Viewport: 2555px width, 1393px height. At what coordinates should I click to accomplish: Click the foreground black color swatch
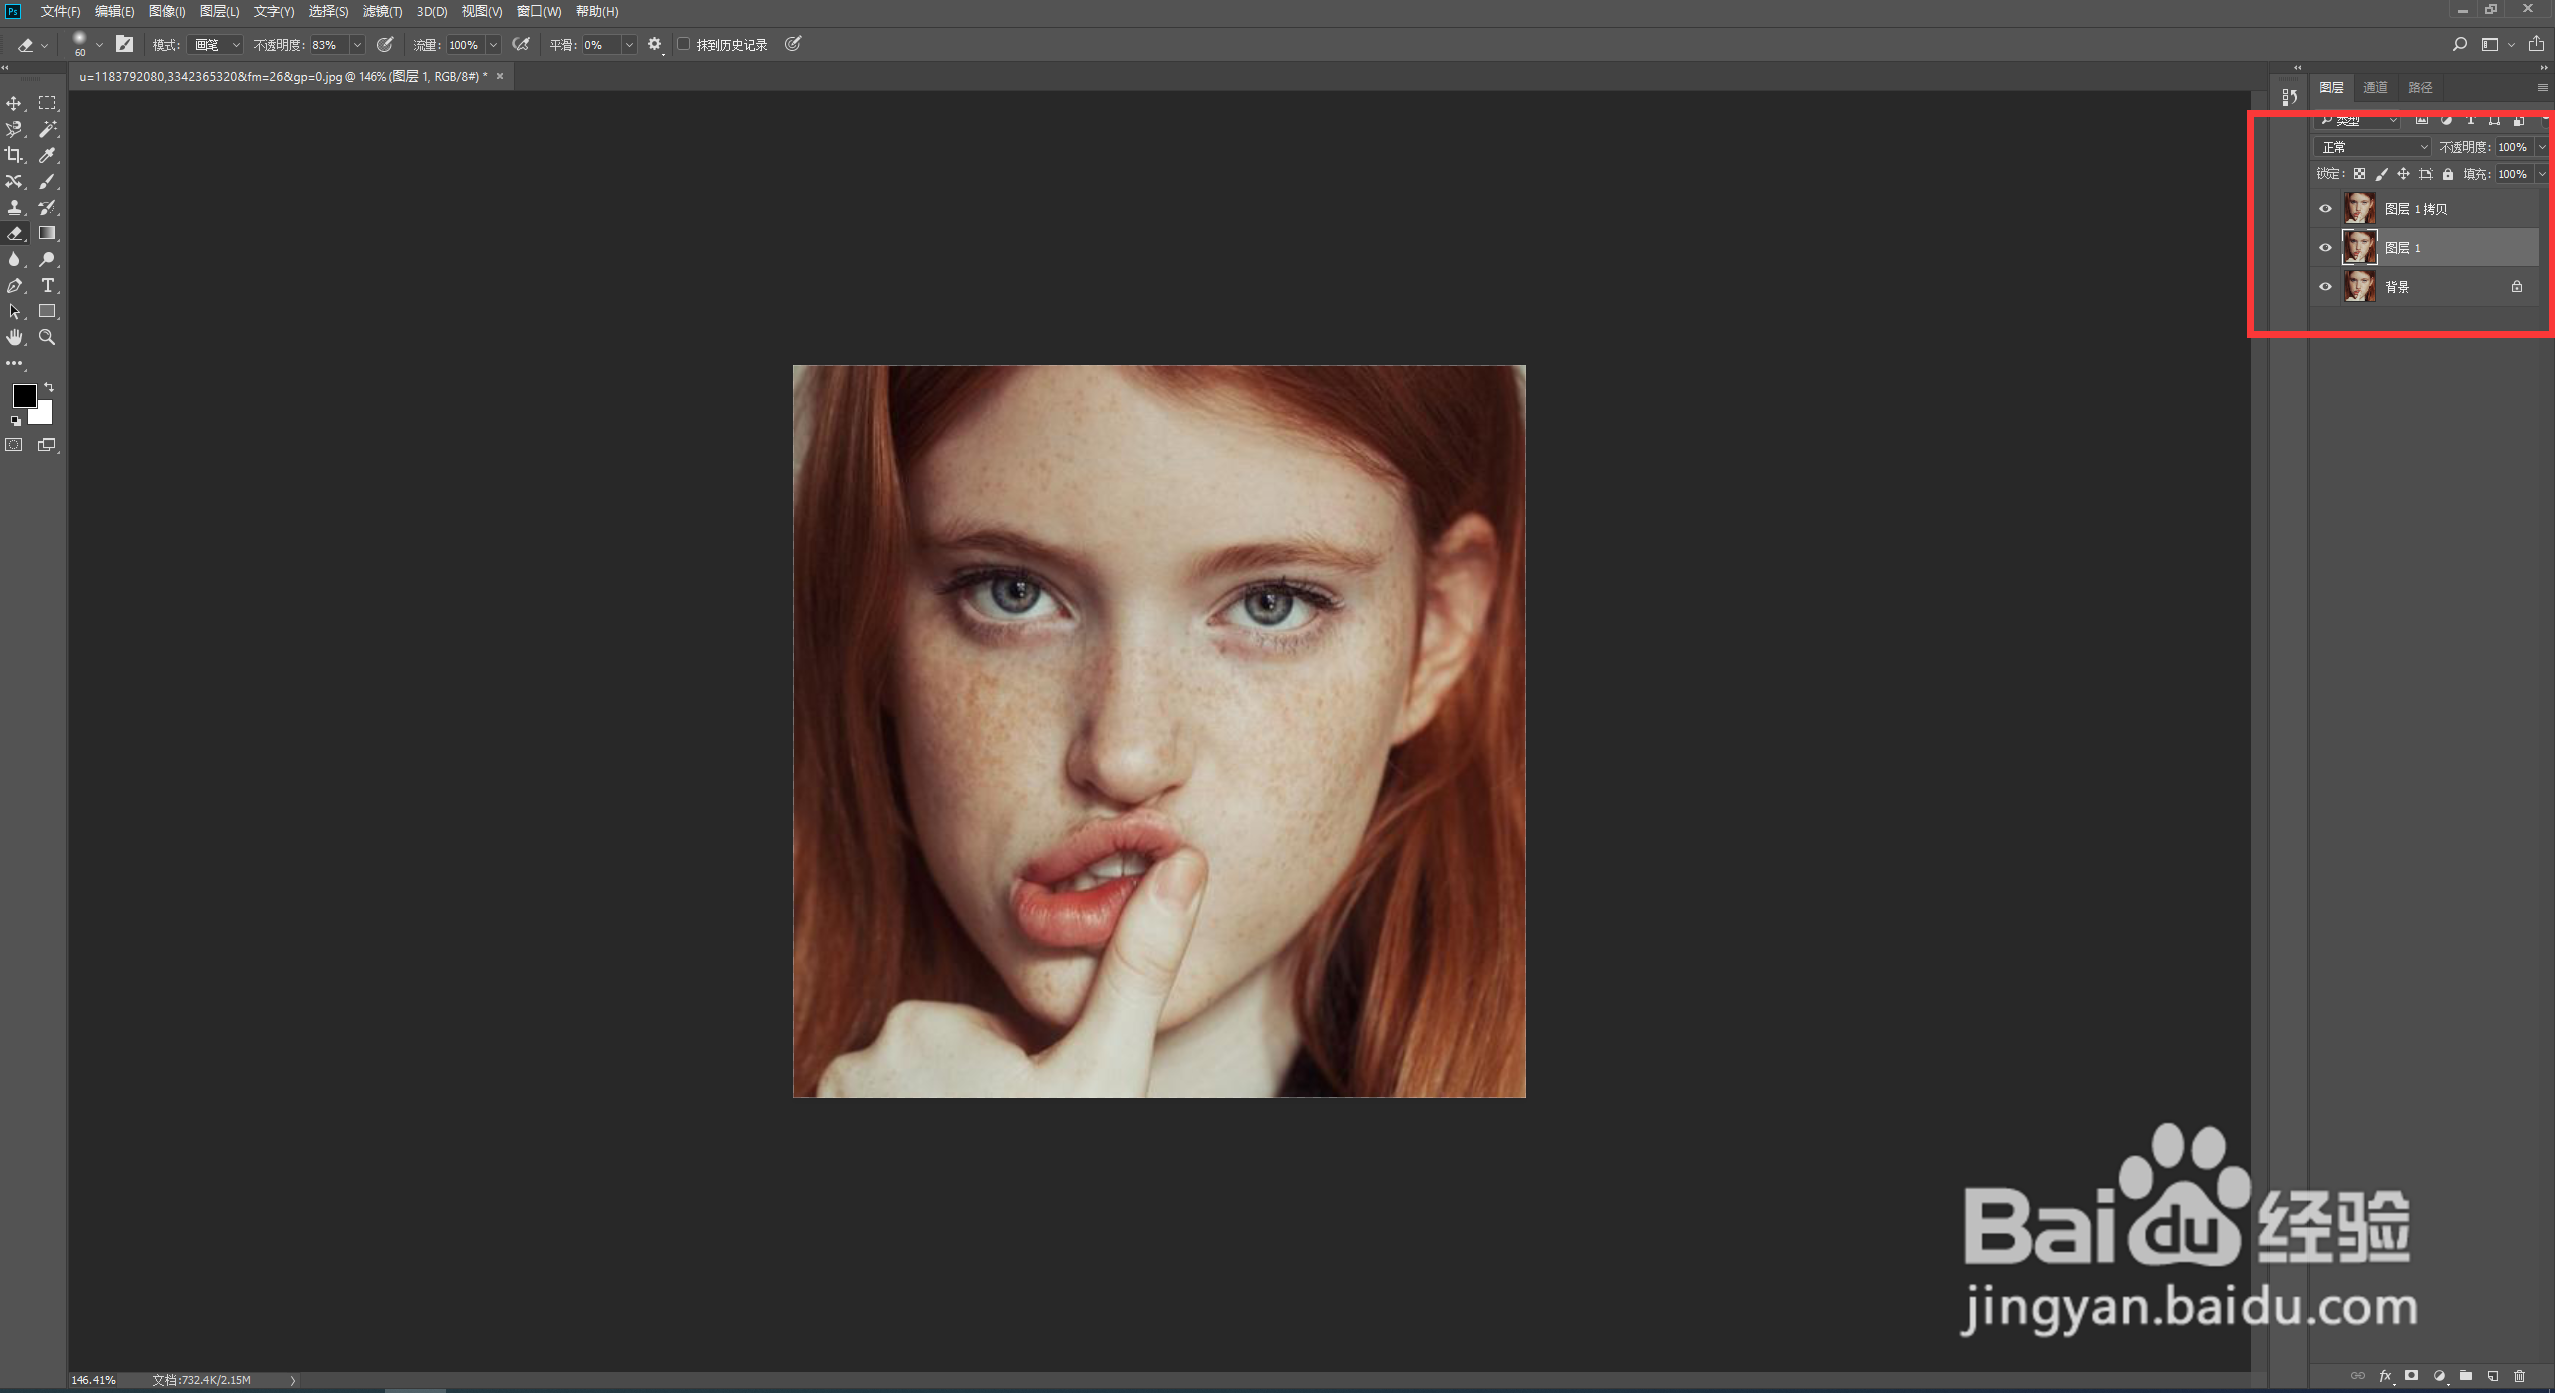(x=23, y=395)
